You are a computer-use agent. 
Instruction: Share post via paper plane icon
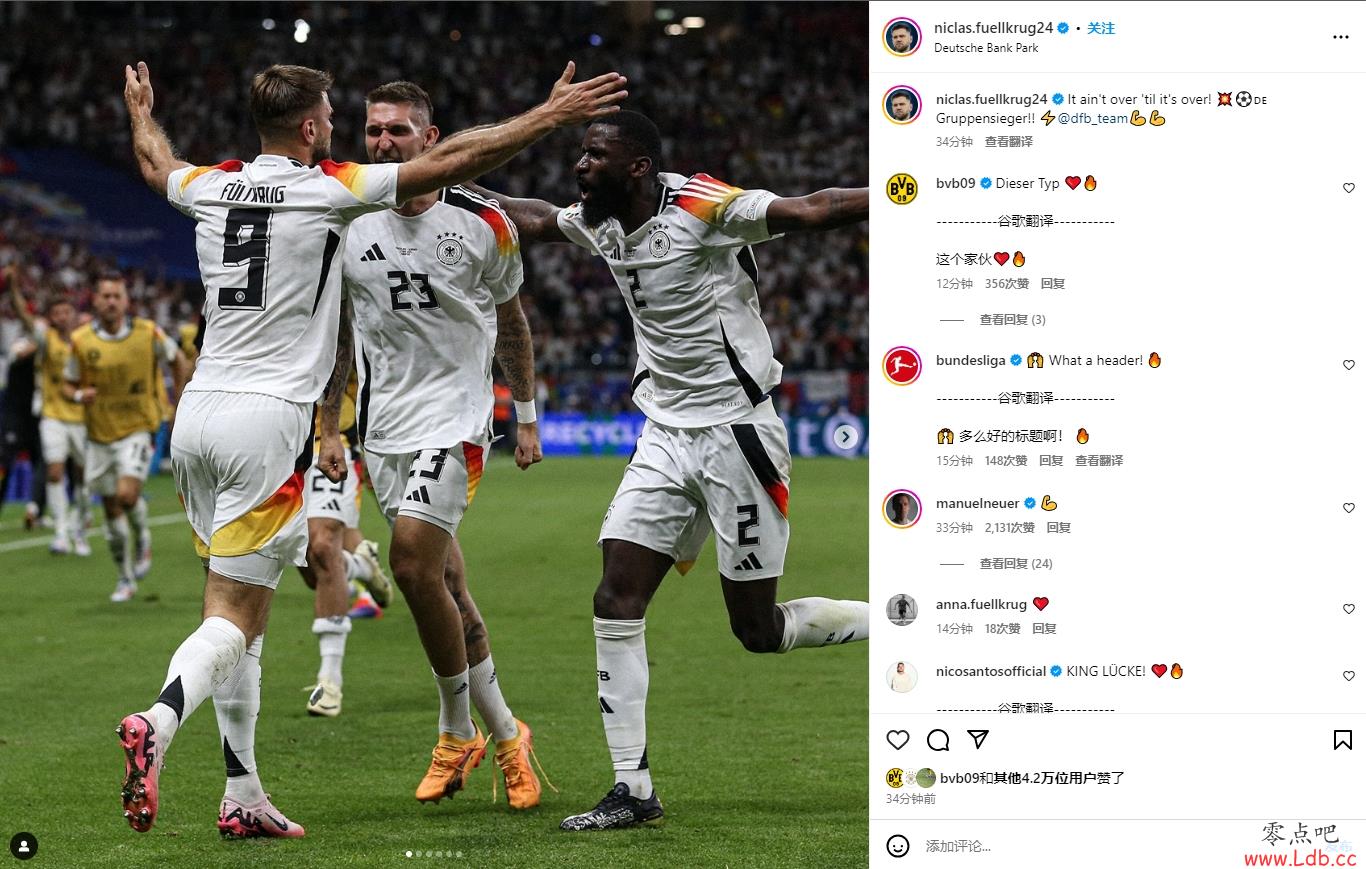tap(978, 739)
